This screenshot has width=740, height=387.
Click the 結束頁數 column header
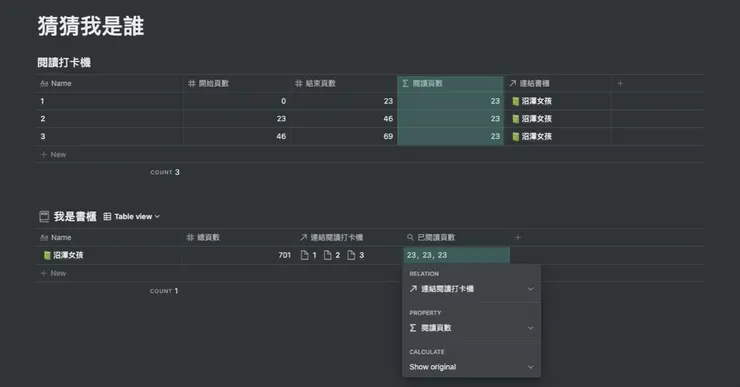point(344,84)
